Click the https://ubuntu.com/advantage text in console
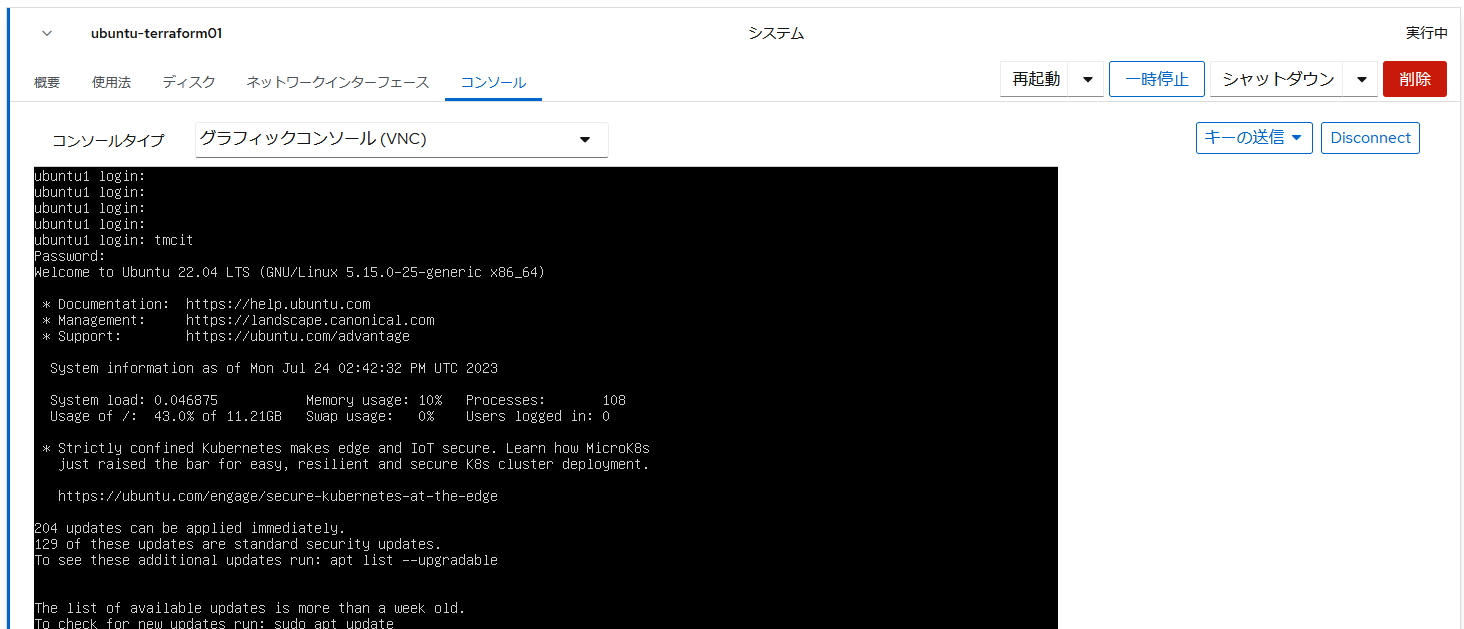Screen dimensions: 1464x629 pos(298,336)
